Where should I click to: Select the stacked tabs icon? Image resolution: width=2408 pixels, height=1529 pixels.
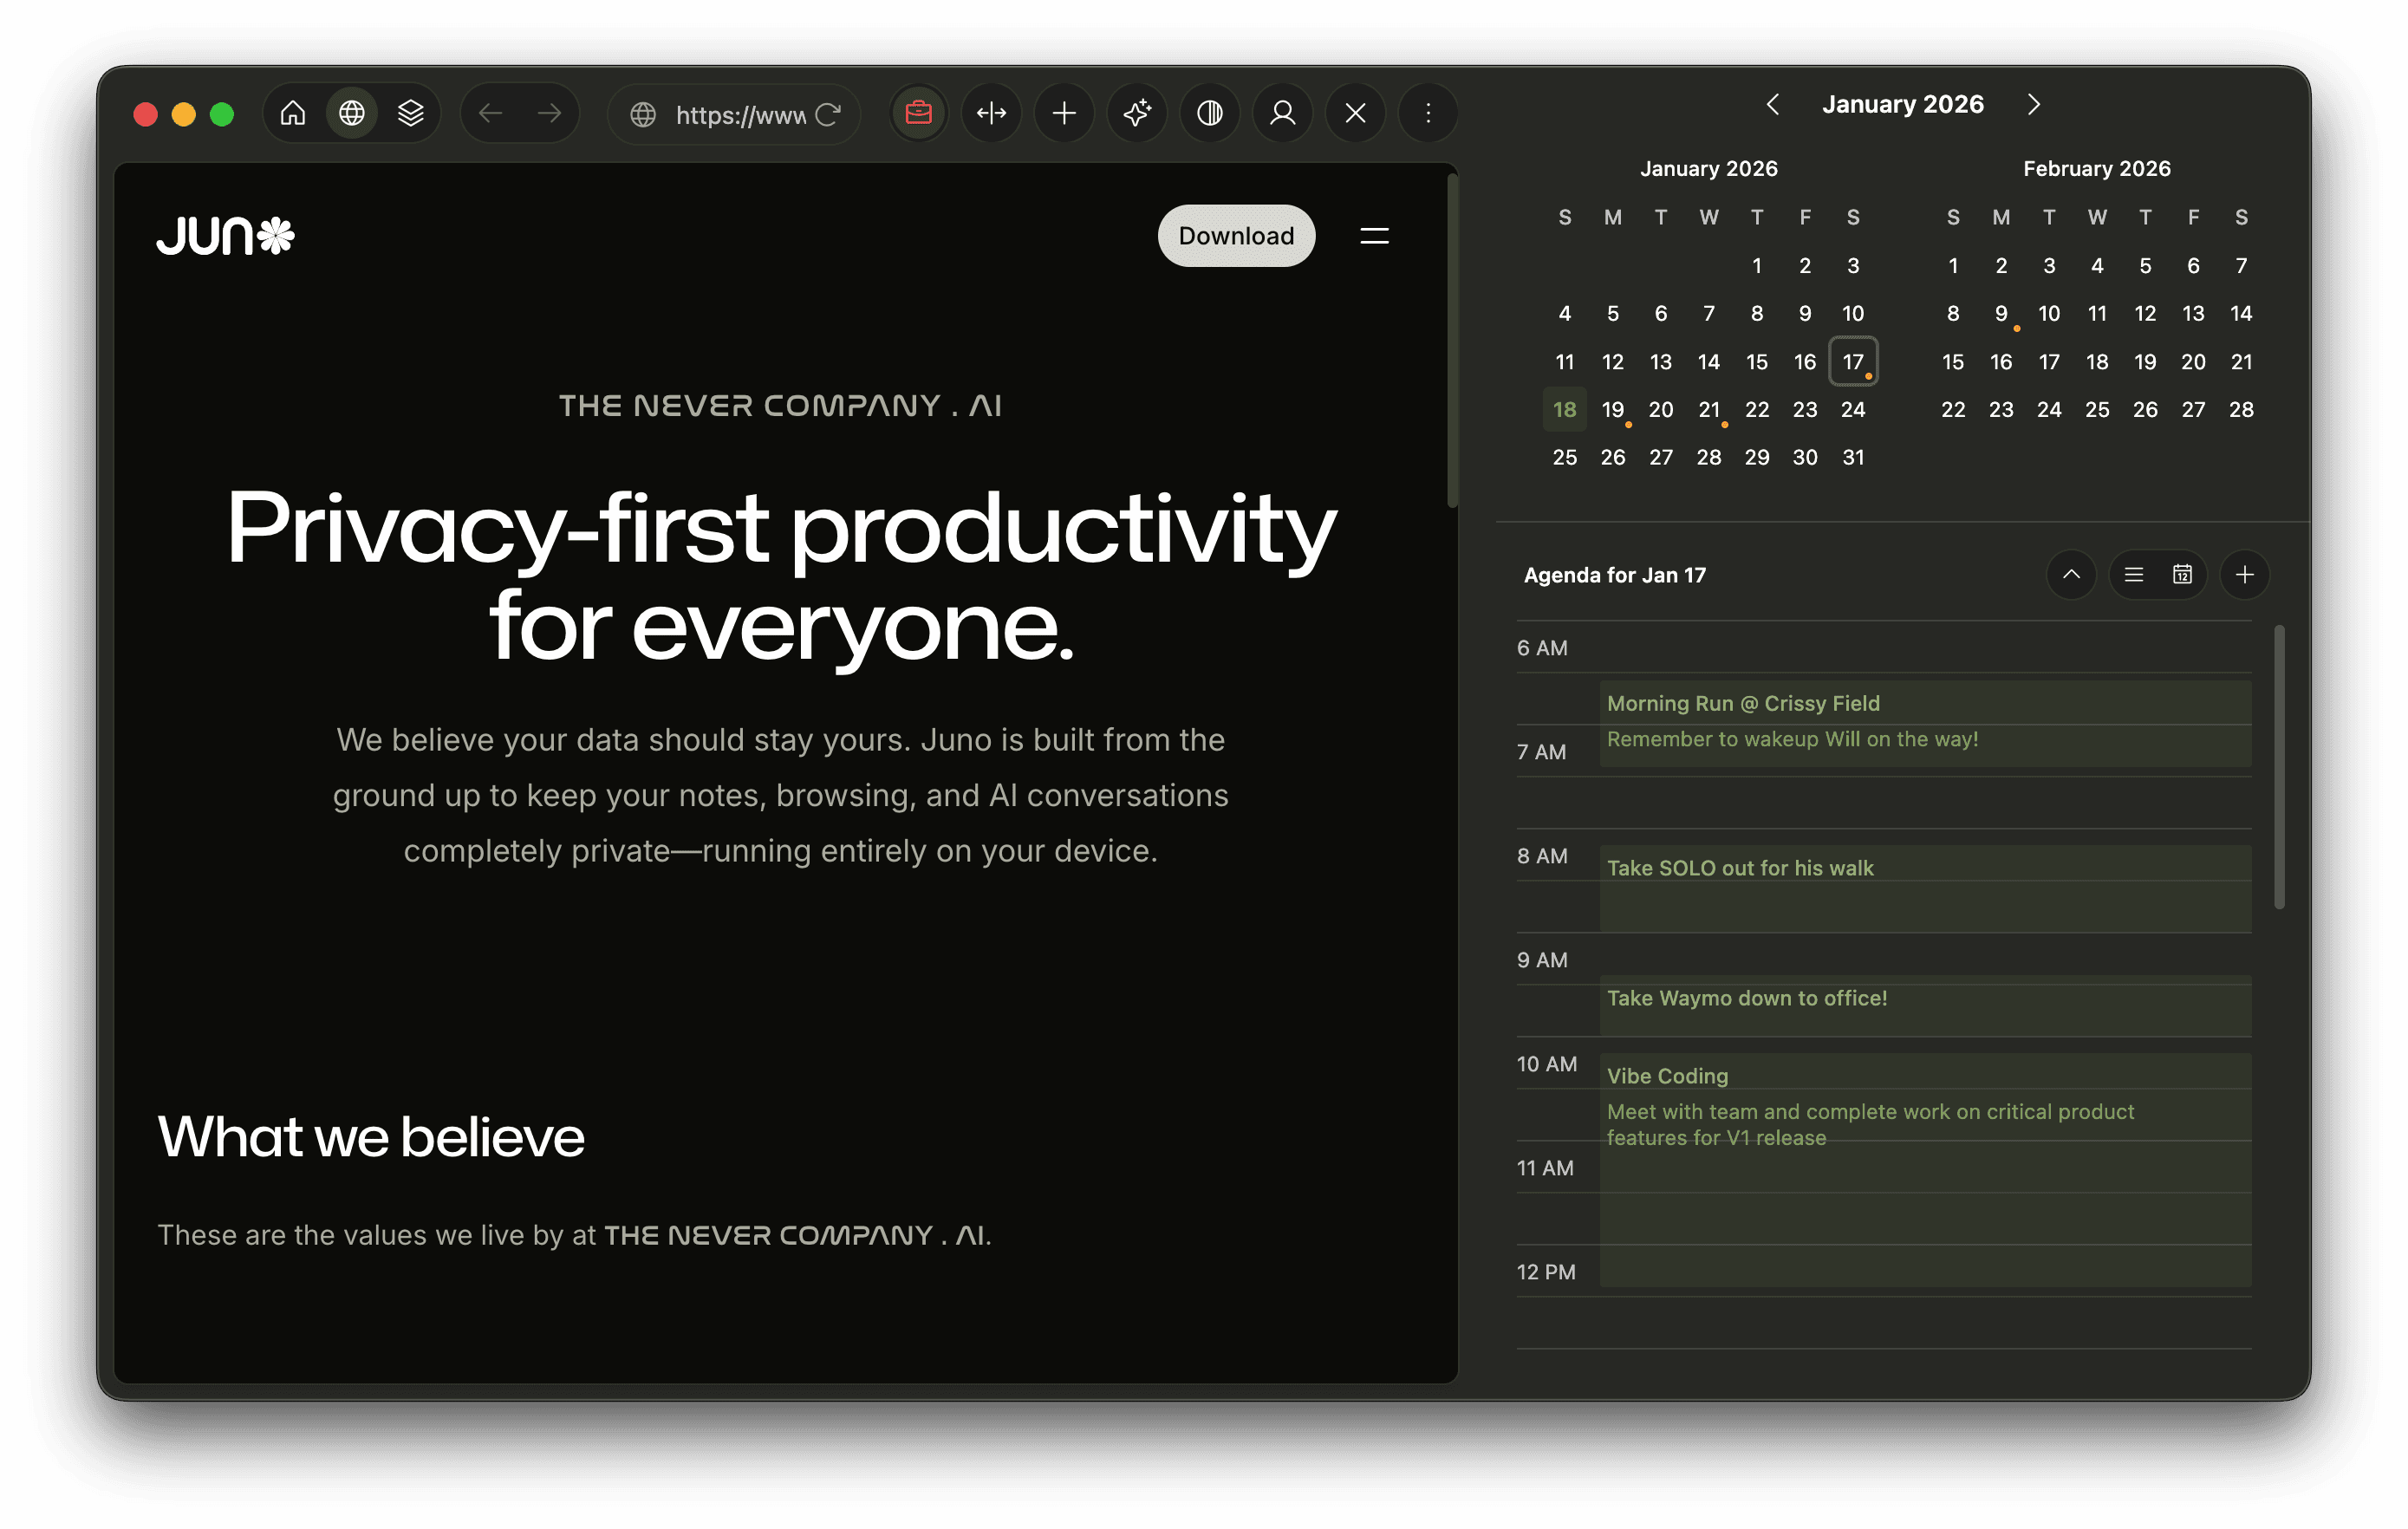[410, 113]
